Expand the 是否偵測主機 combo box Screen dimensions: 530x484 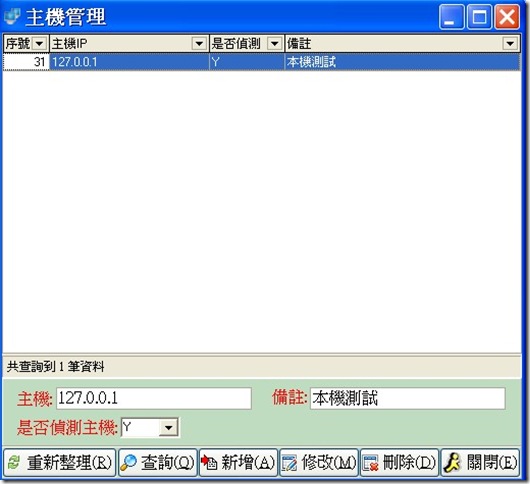point(168,428)
